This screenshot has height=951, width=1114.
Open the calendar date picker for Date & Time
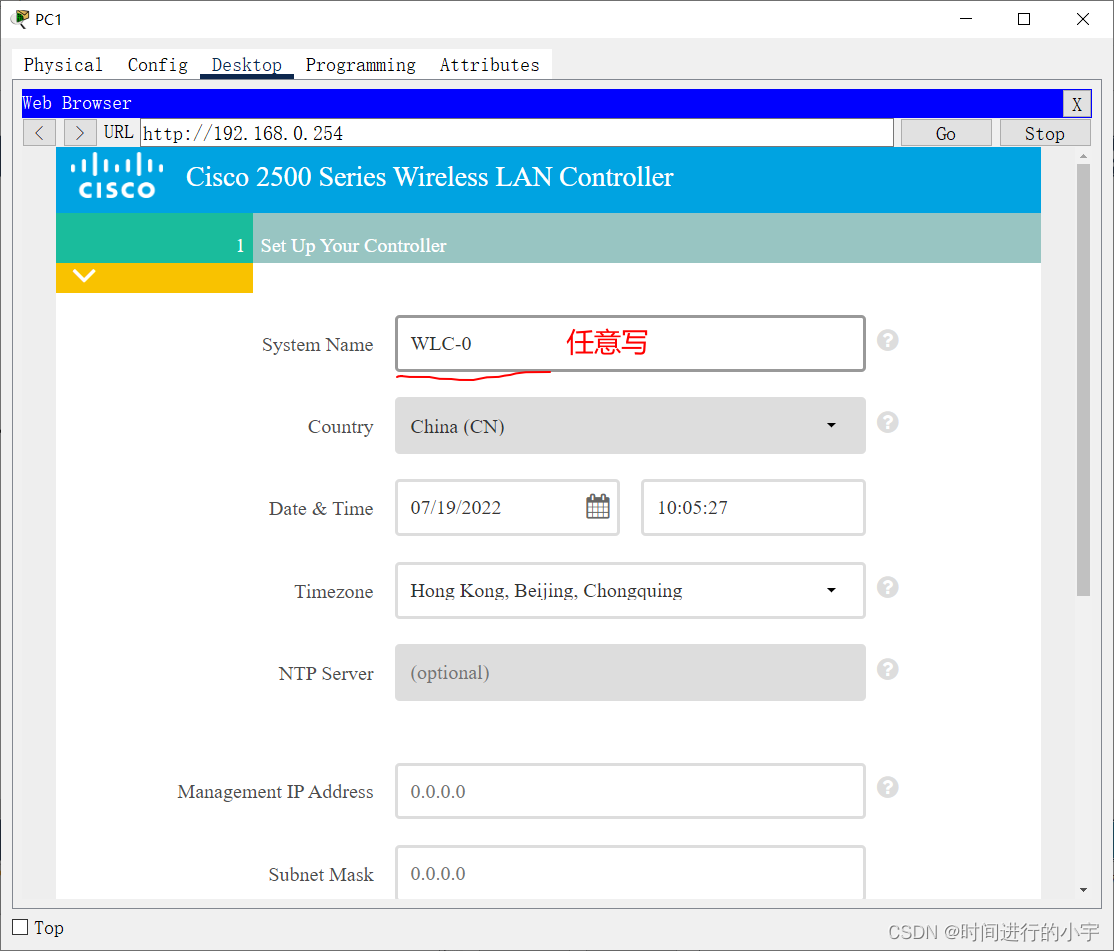pos(597,507)
